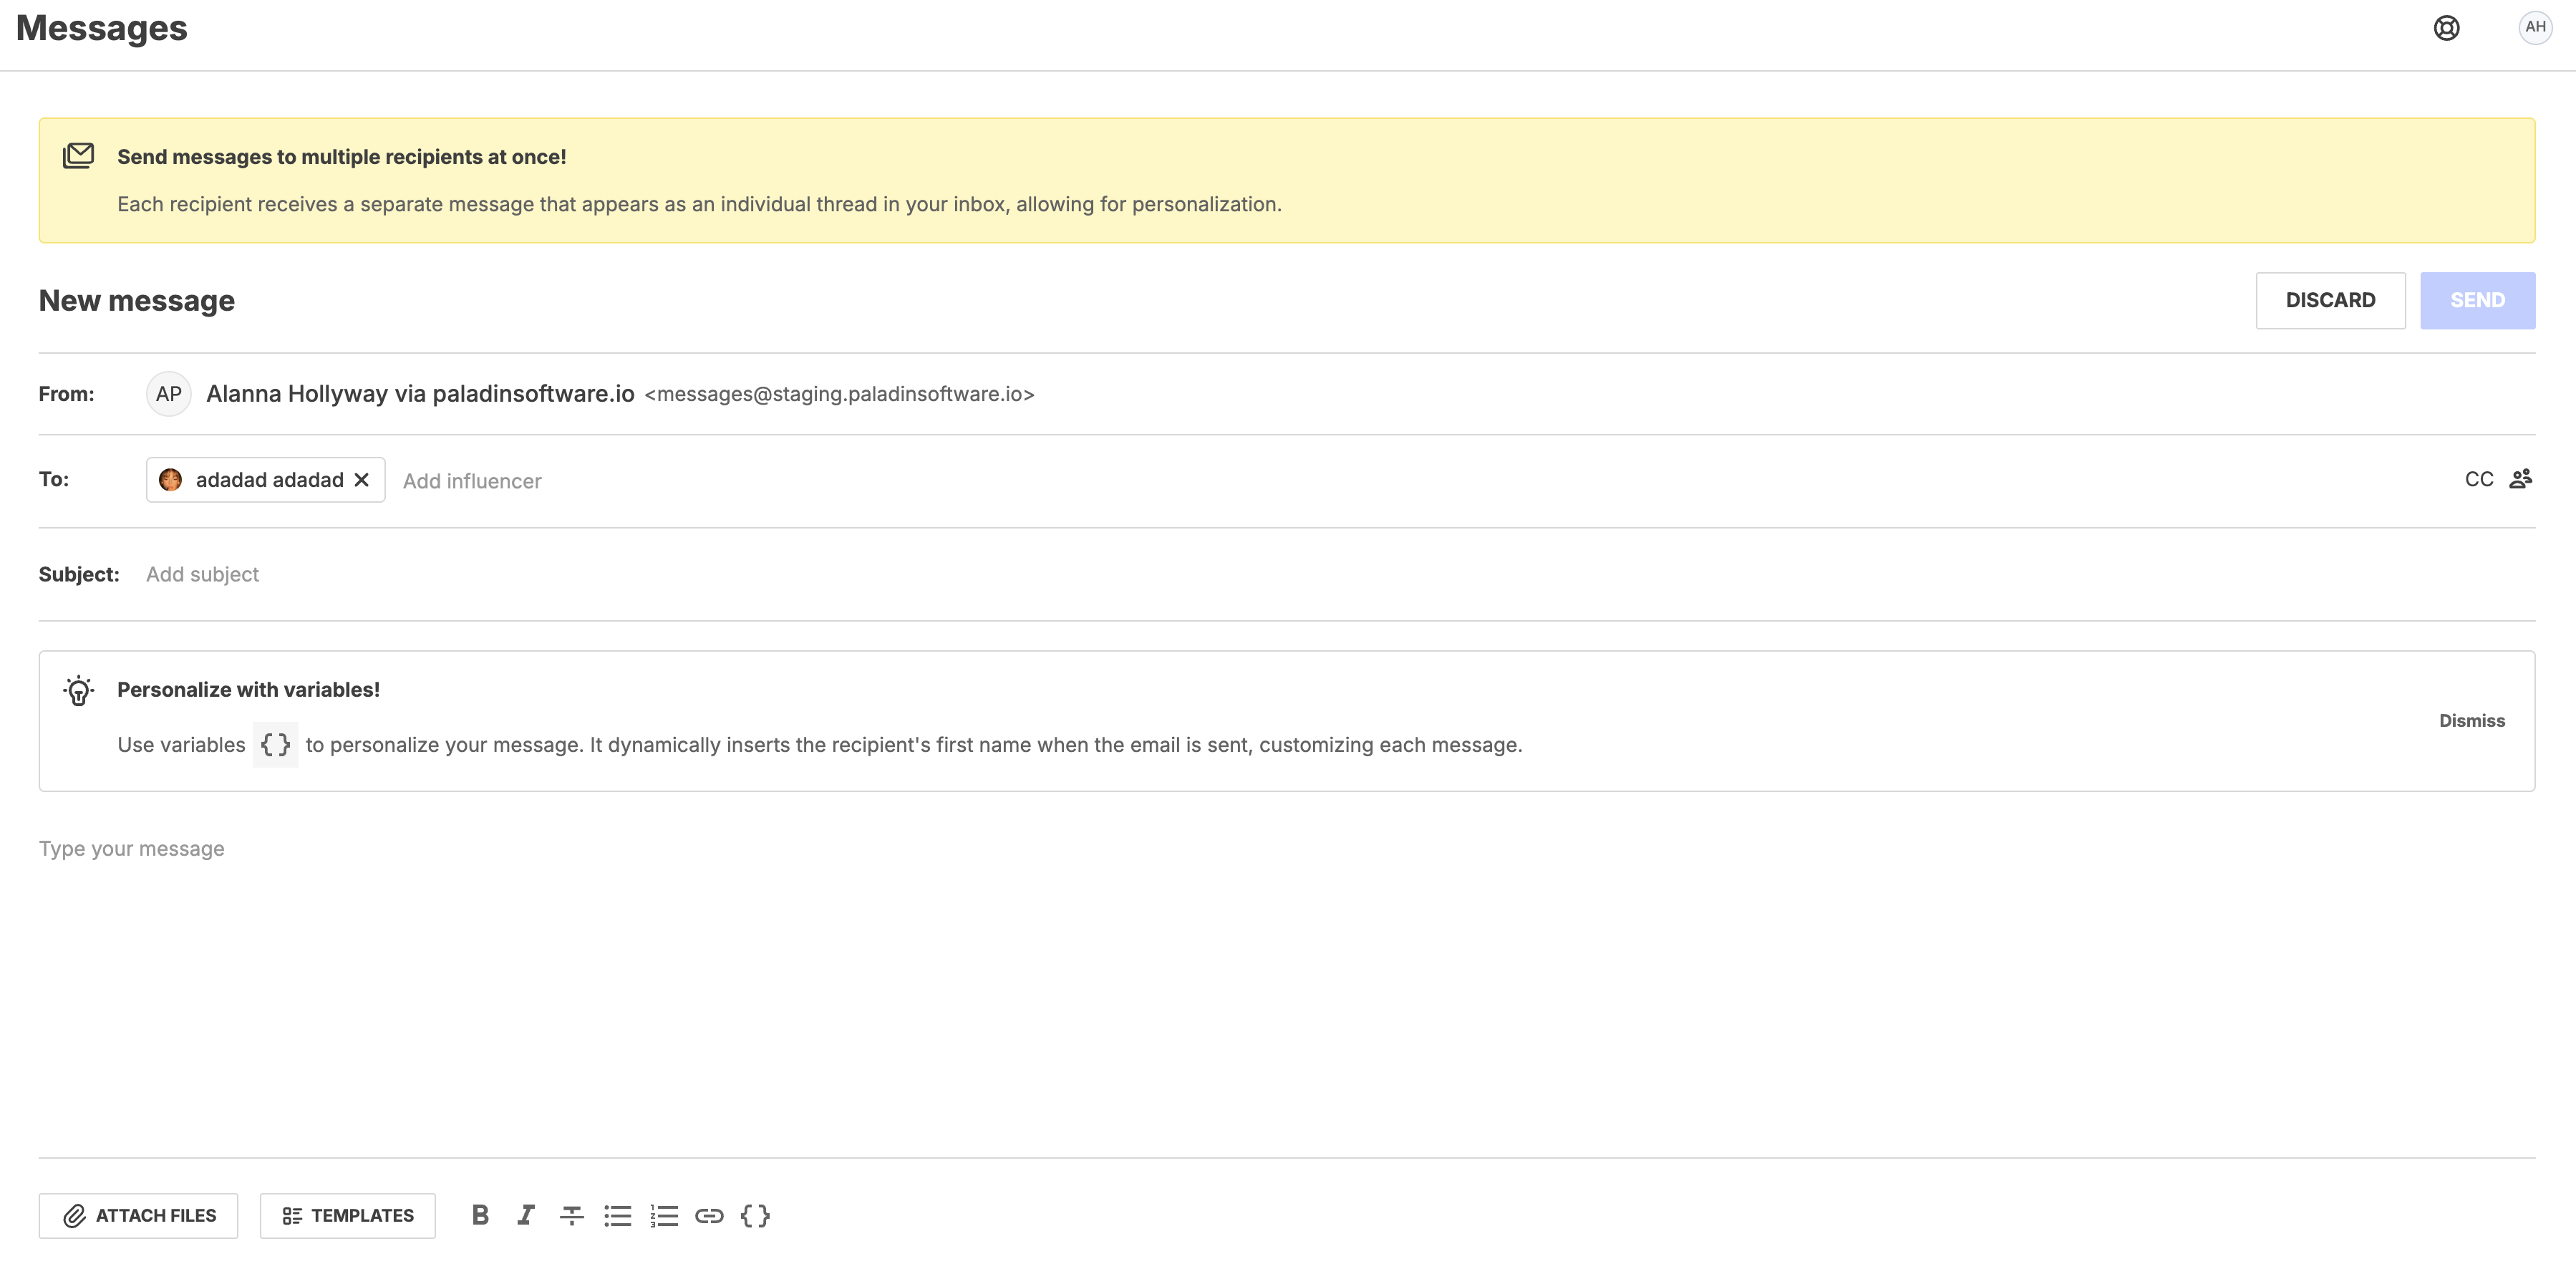Open the help lifebuoy icon

click(2446, 28)
